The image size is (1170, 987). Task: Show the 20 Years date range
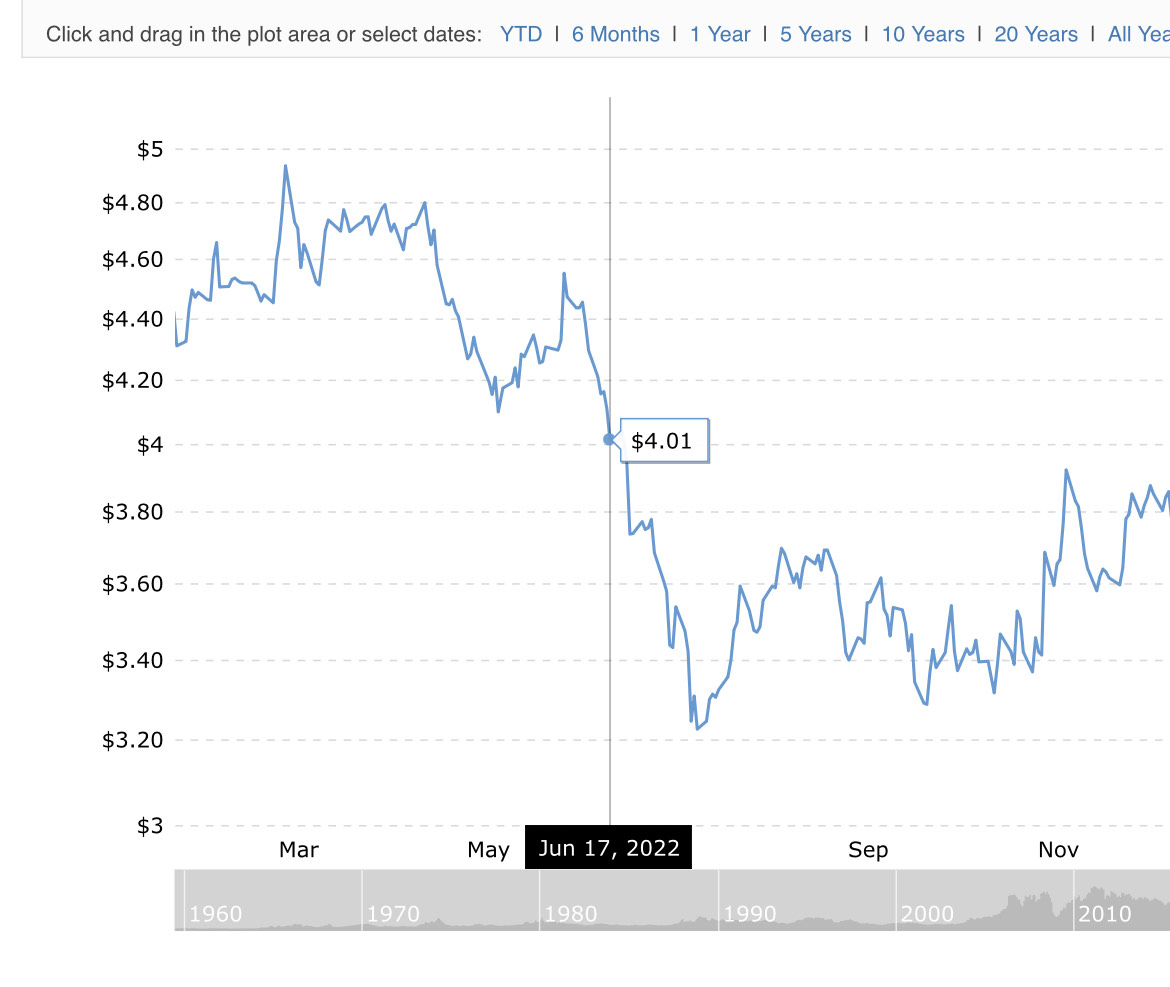pos(1036,34)
